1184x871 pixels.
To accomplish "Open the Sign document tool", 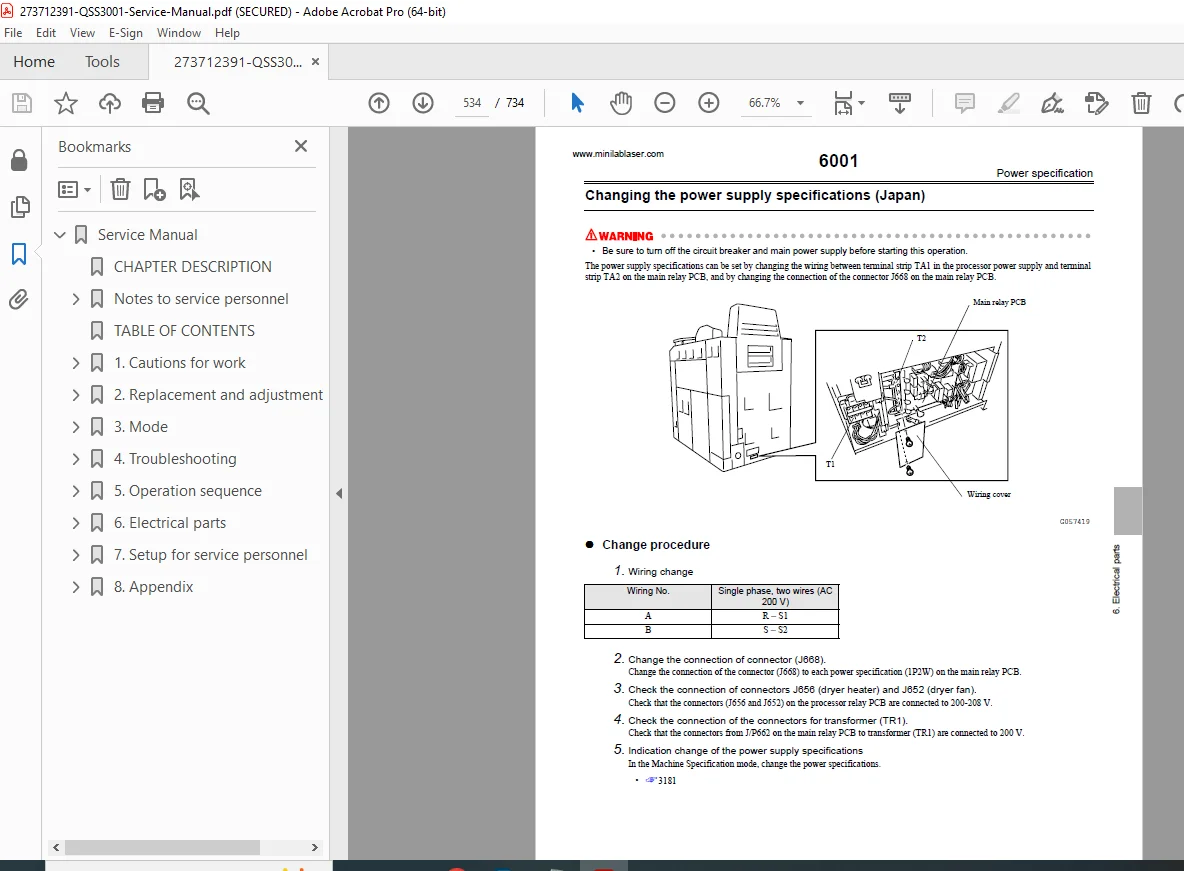I will point(1052,103).
